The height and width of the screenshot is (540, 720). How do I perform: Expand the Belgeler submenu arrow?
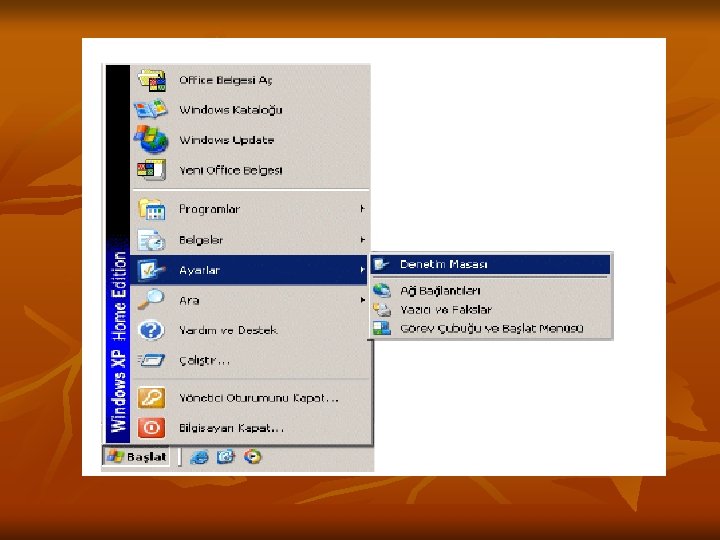(x=362, y=240)
